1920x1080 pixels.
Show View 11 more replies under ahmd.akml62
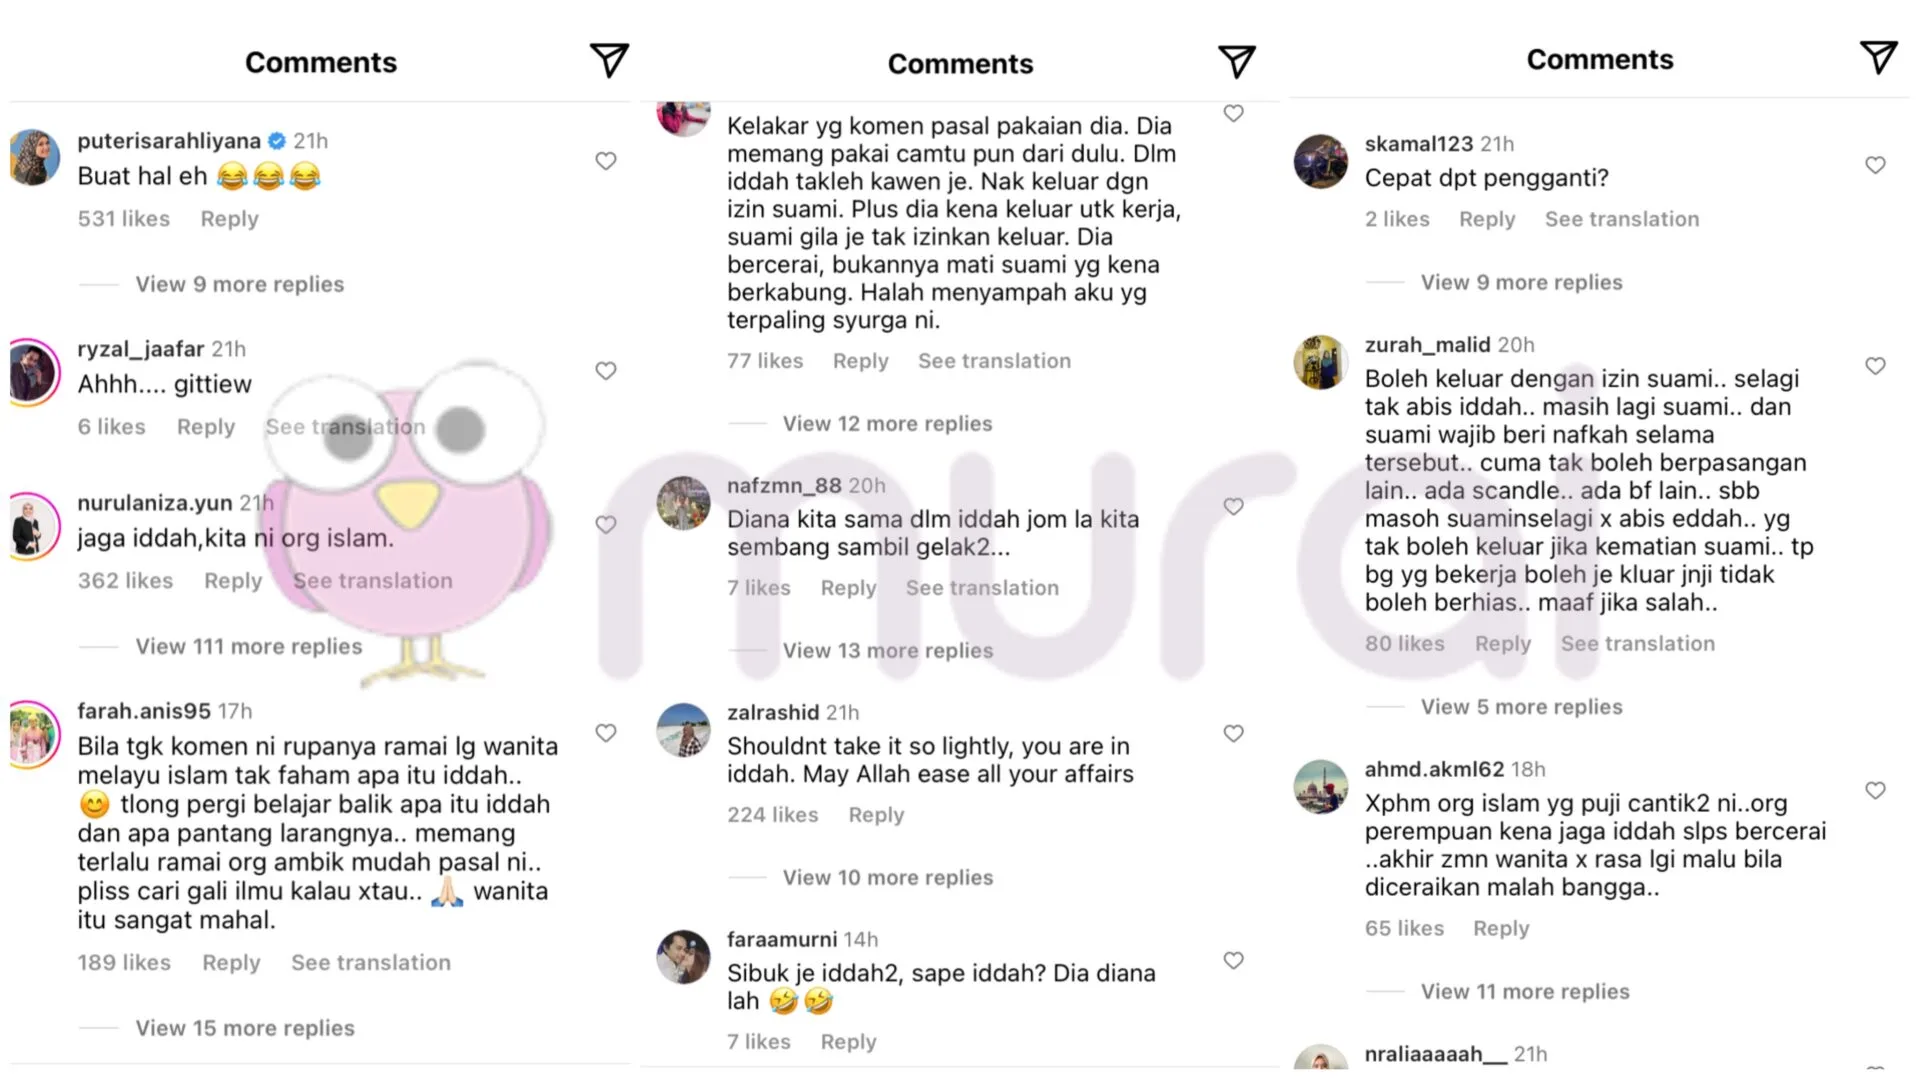(1525, 992)
